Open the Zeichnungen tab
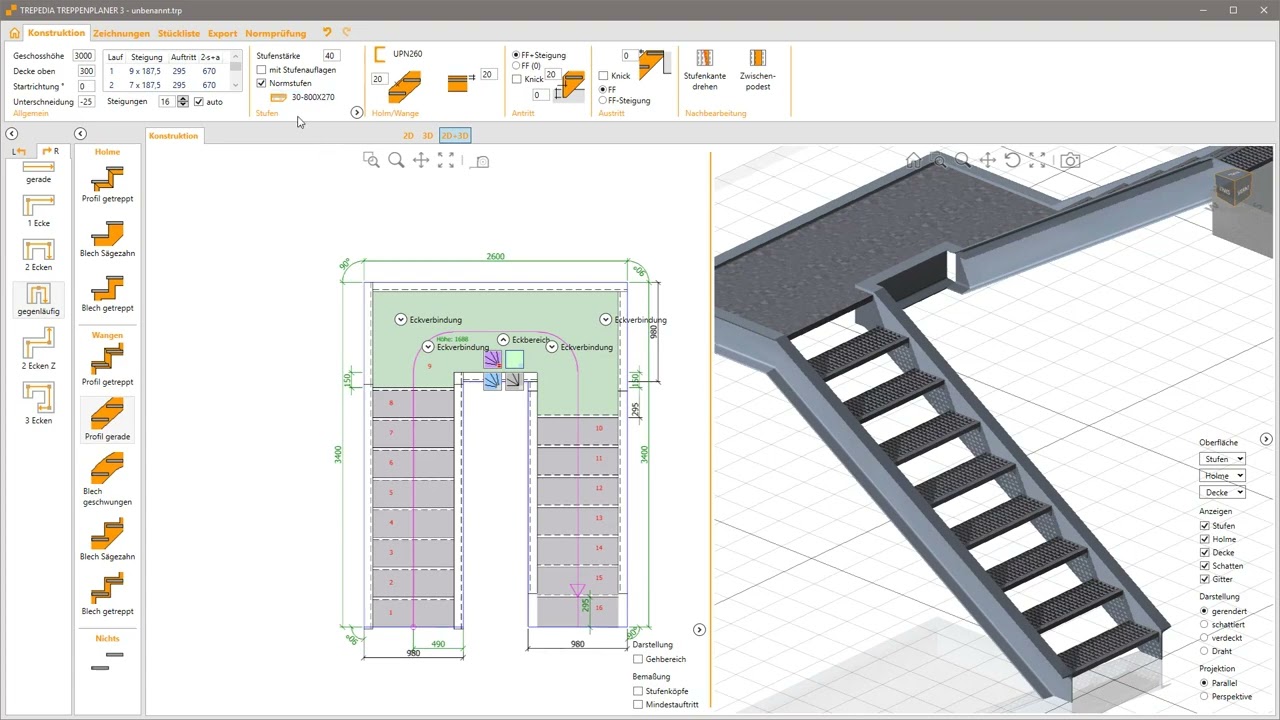The width and height of the screenshot is (1280, 720). [121, 34]
